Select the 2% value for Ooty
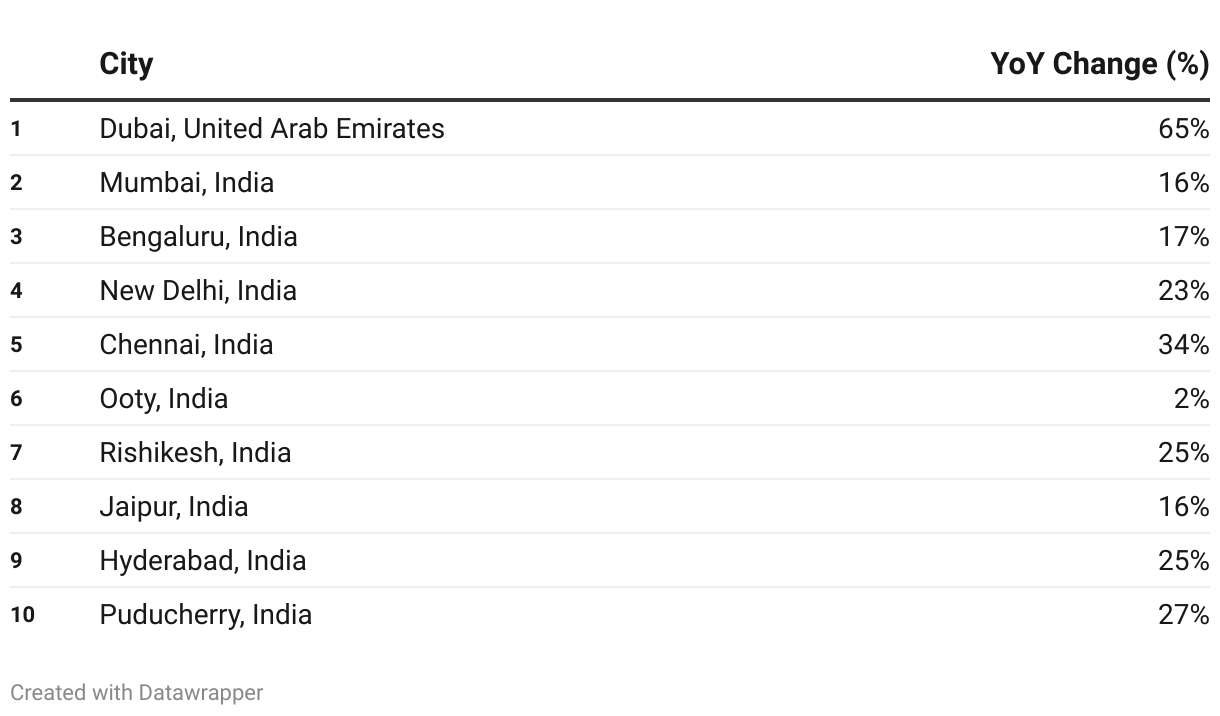1220x716 pixels. 1192,398
